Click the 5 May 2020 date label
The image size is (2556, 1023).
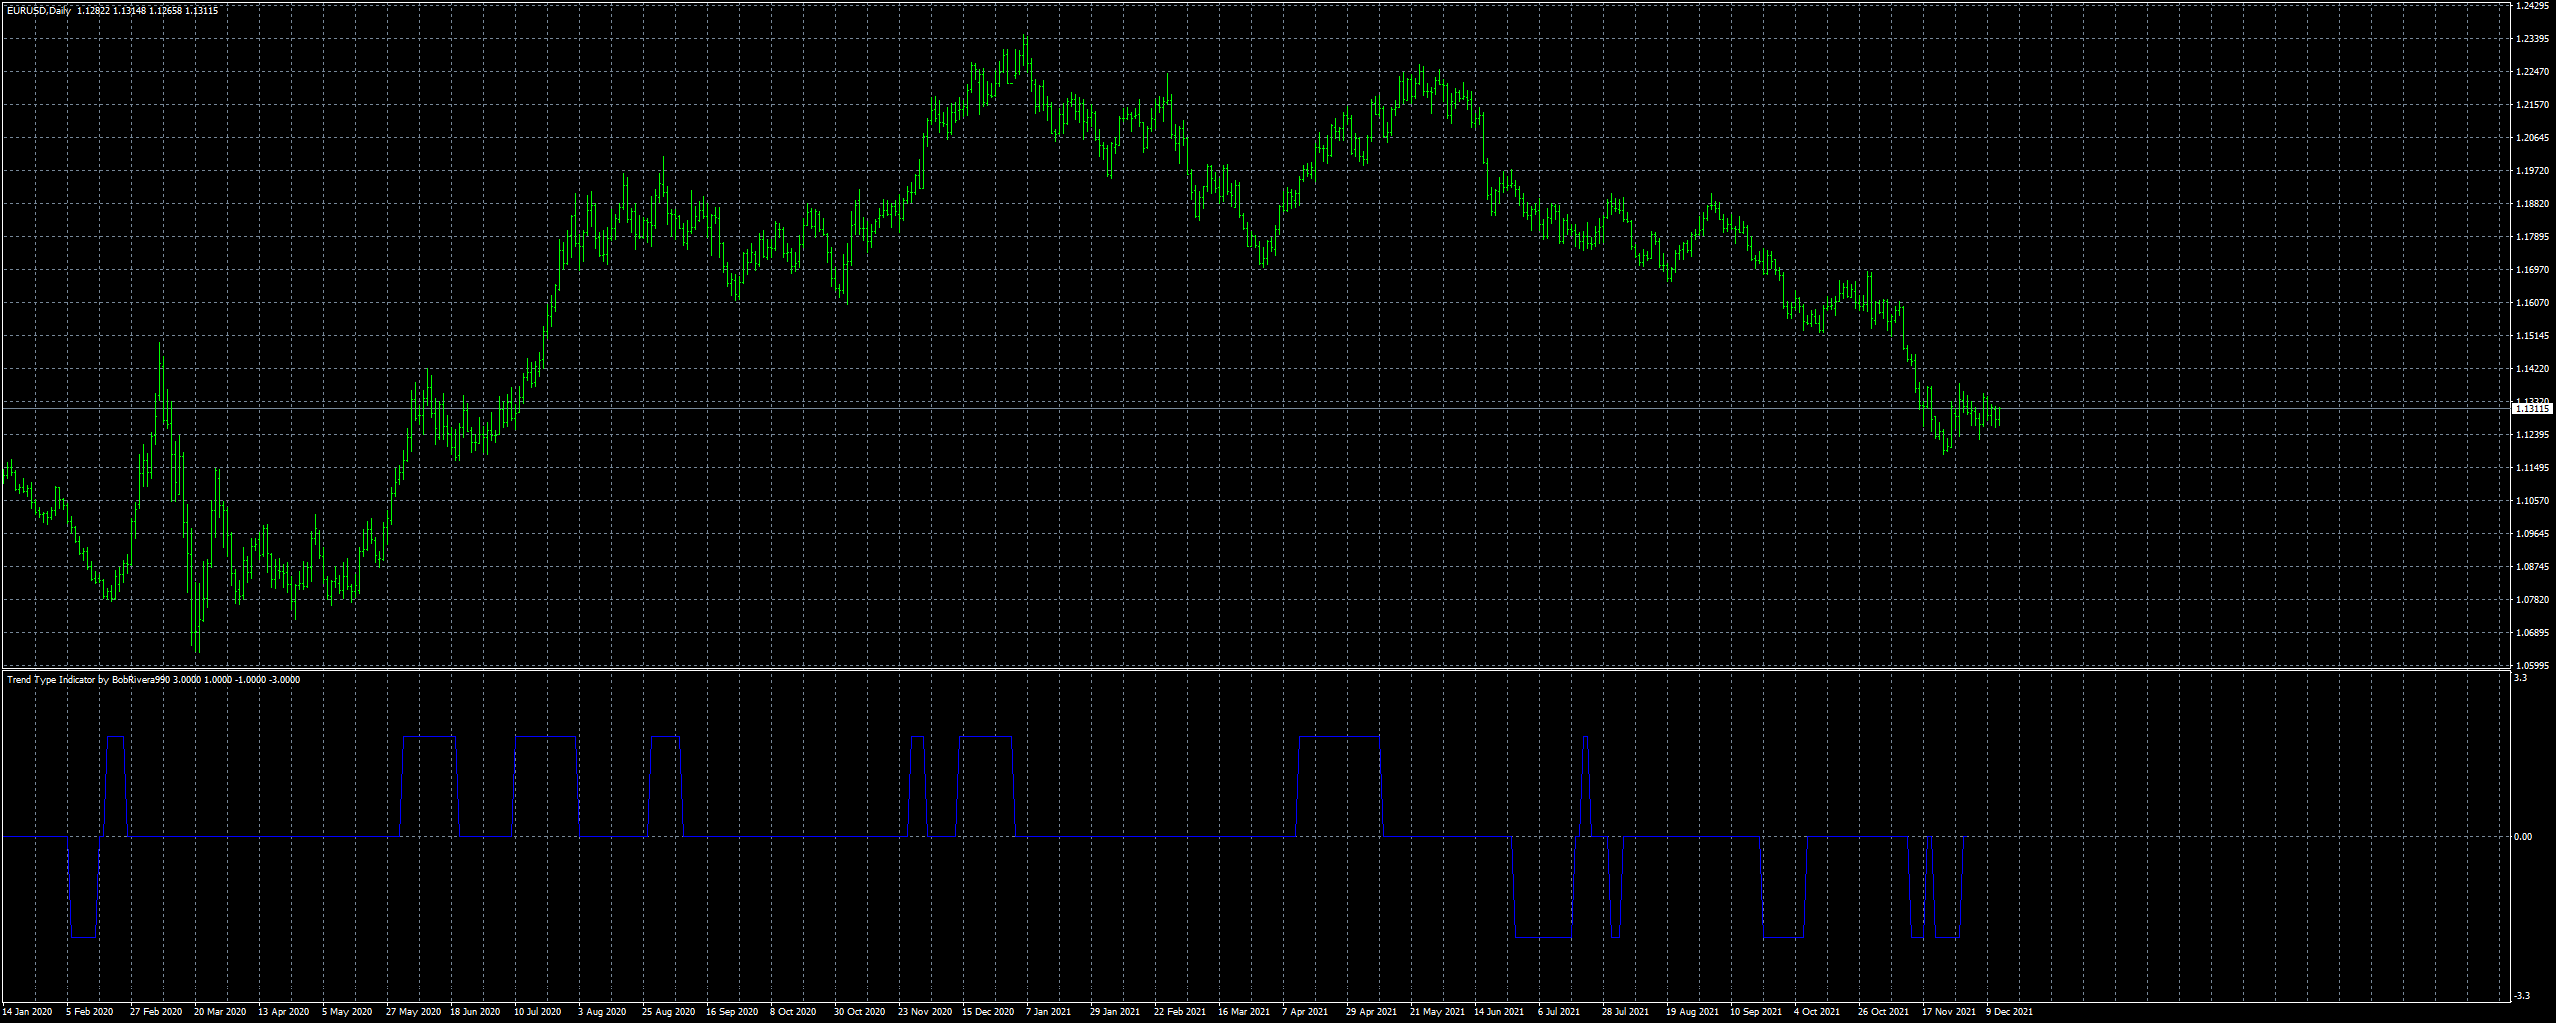(x=347, y=1012)
